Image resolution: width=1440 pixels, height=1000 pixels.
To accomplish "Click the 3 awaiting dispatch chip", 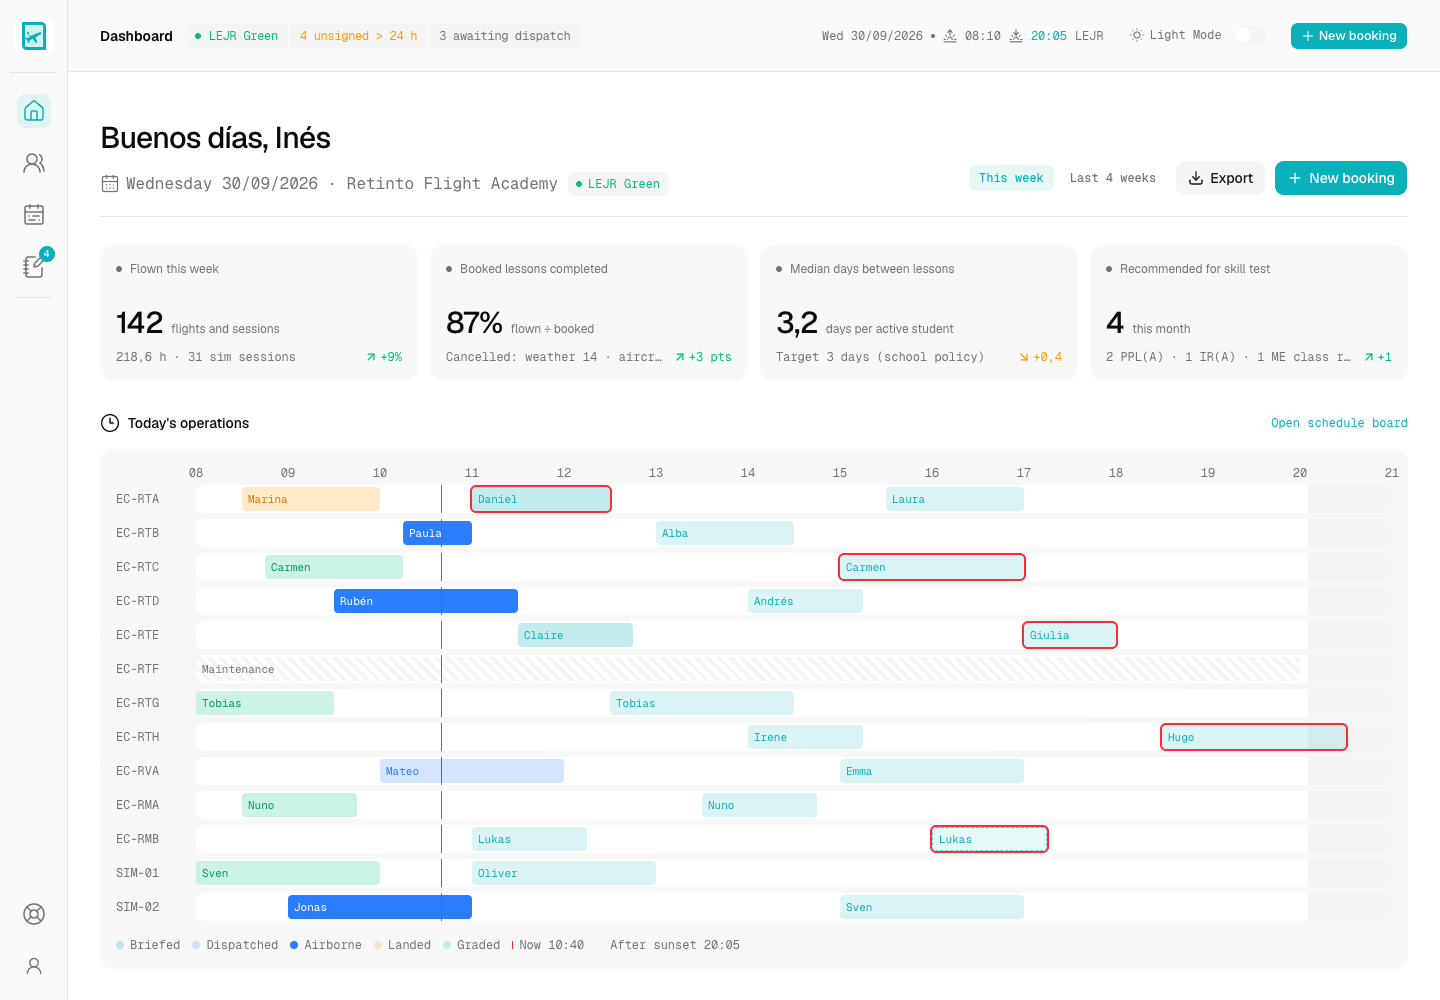I will 504,36.
